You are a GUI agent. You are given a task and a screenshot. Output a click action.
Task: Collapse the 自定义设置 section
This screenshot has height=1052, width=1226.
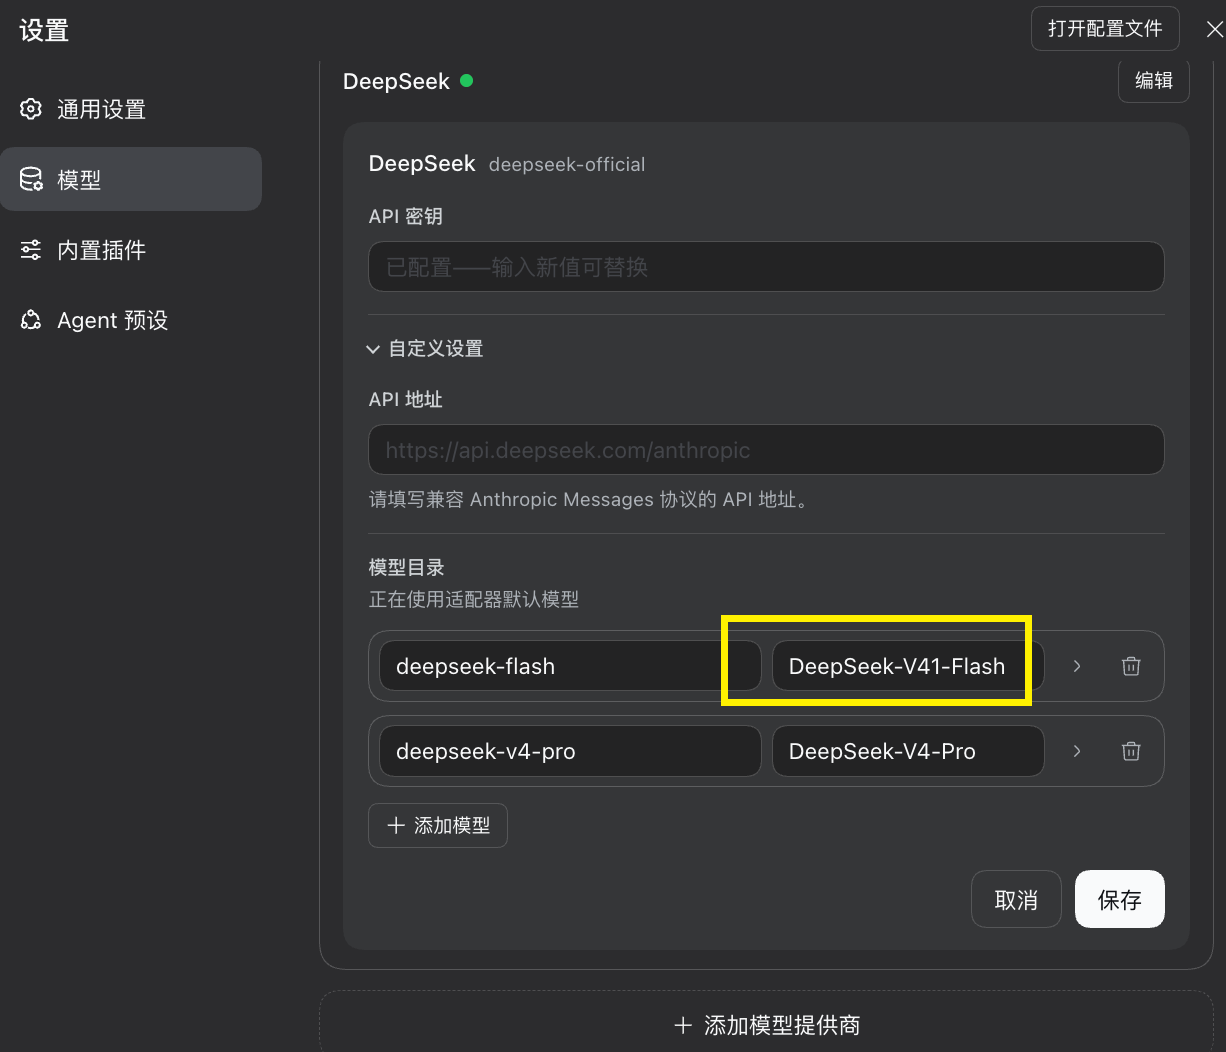[x=425, y=349]
